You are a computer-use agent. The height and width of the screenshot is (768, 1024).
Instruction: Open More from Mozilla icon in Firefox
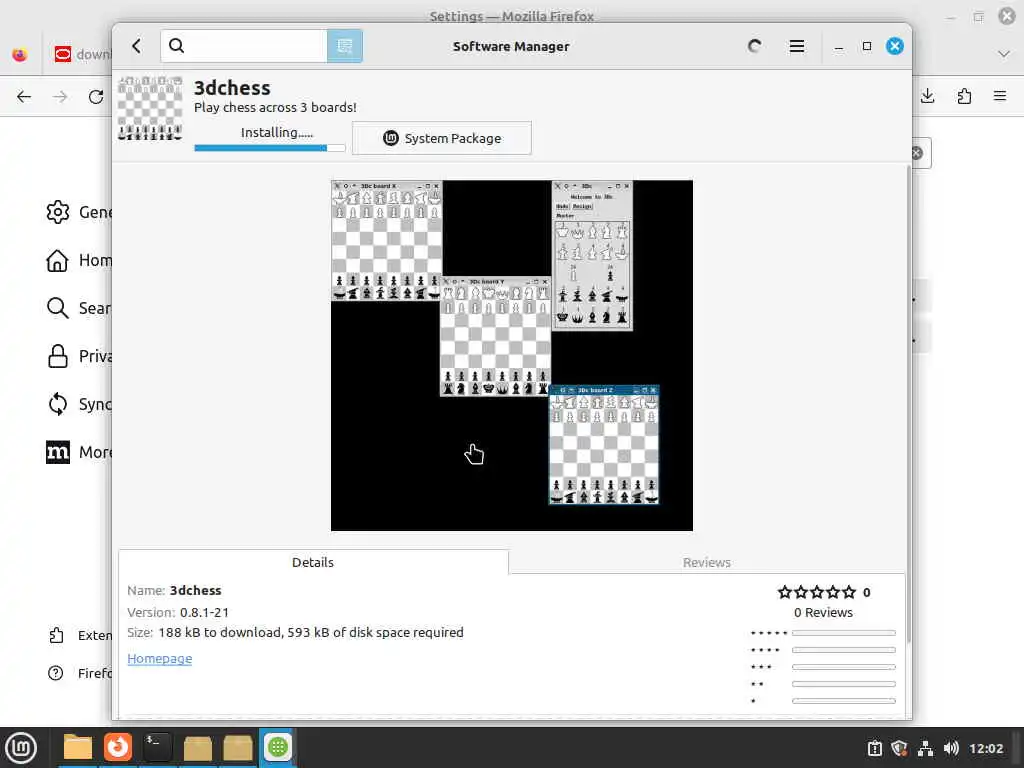coord(57,452)
